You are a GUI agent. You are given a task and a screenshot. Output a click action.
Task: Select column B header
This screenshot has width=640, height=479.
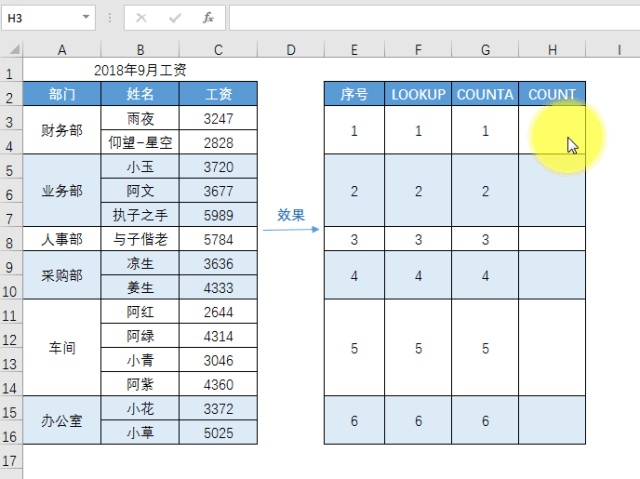click(140, 50)
